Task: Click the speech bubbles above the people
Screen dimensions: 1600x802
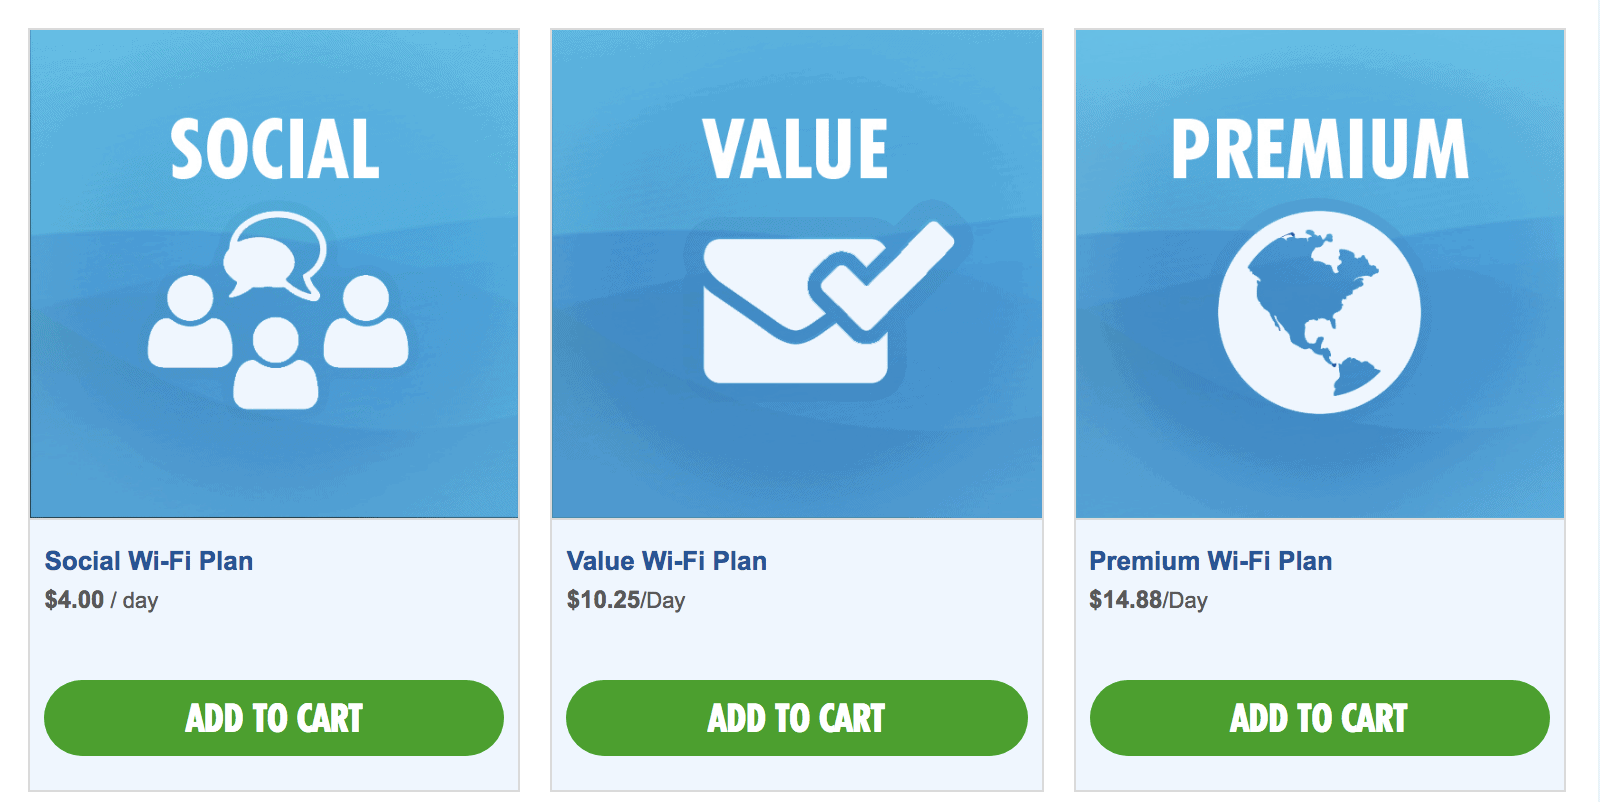Action: tap(275, 255)
